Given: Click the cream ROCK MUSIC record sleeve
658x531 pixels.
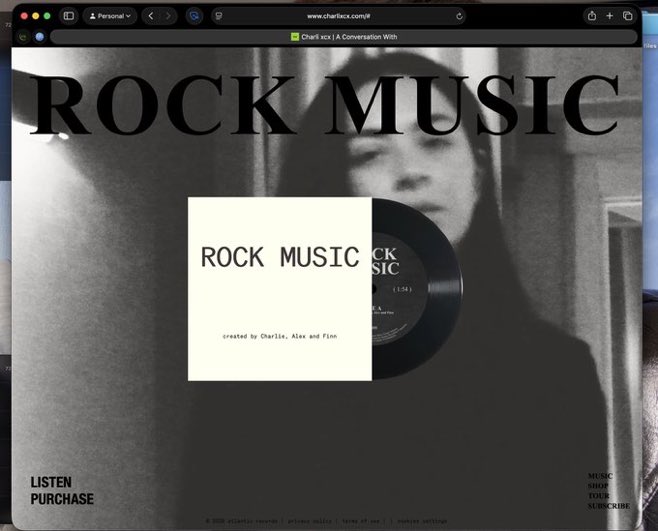Looking at the screenshot, I should 280,289.
